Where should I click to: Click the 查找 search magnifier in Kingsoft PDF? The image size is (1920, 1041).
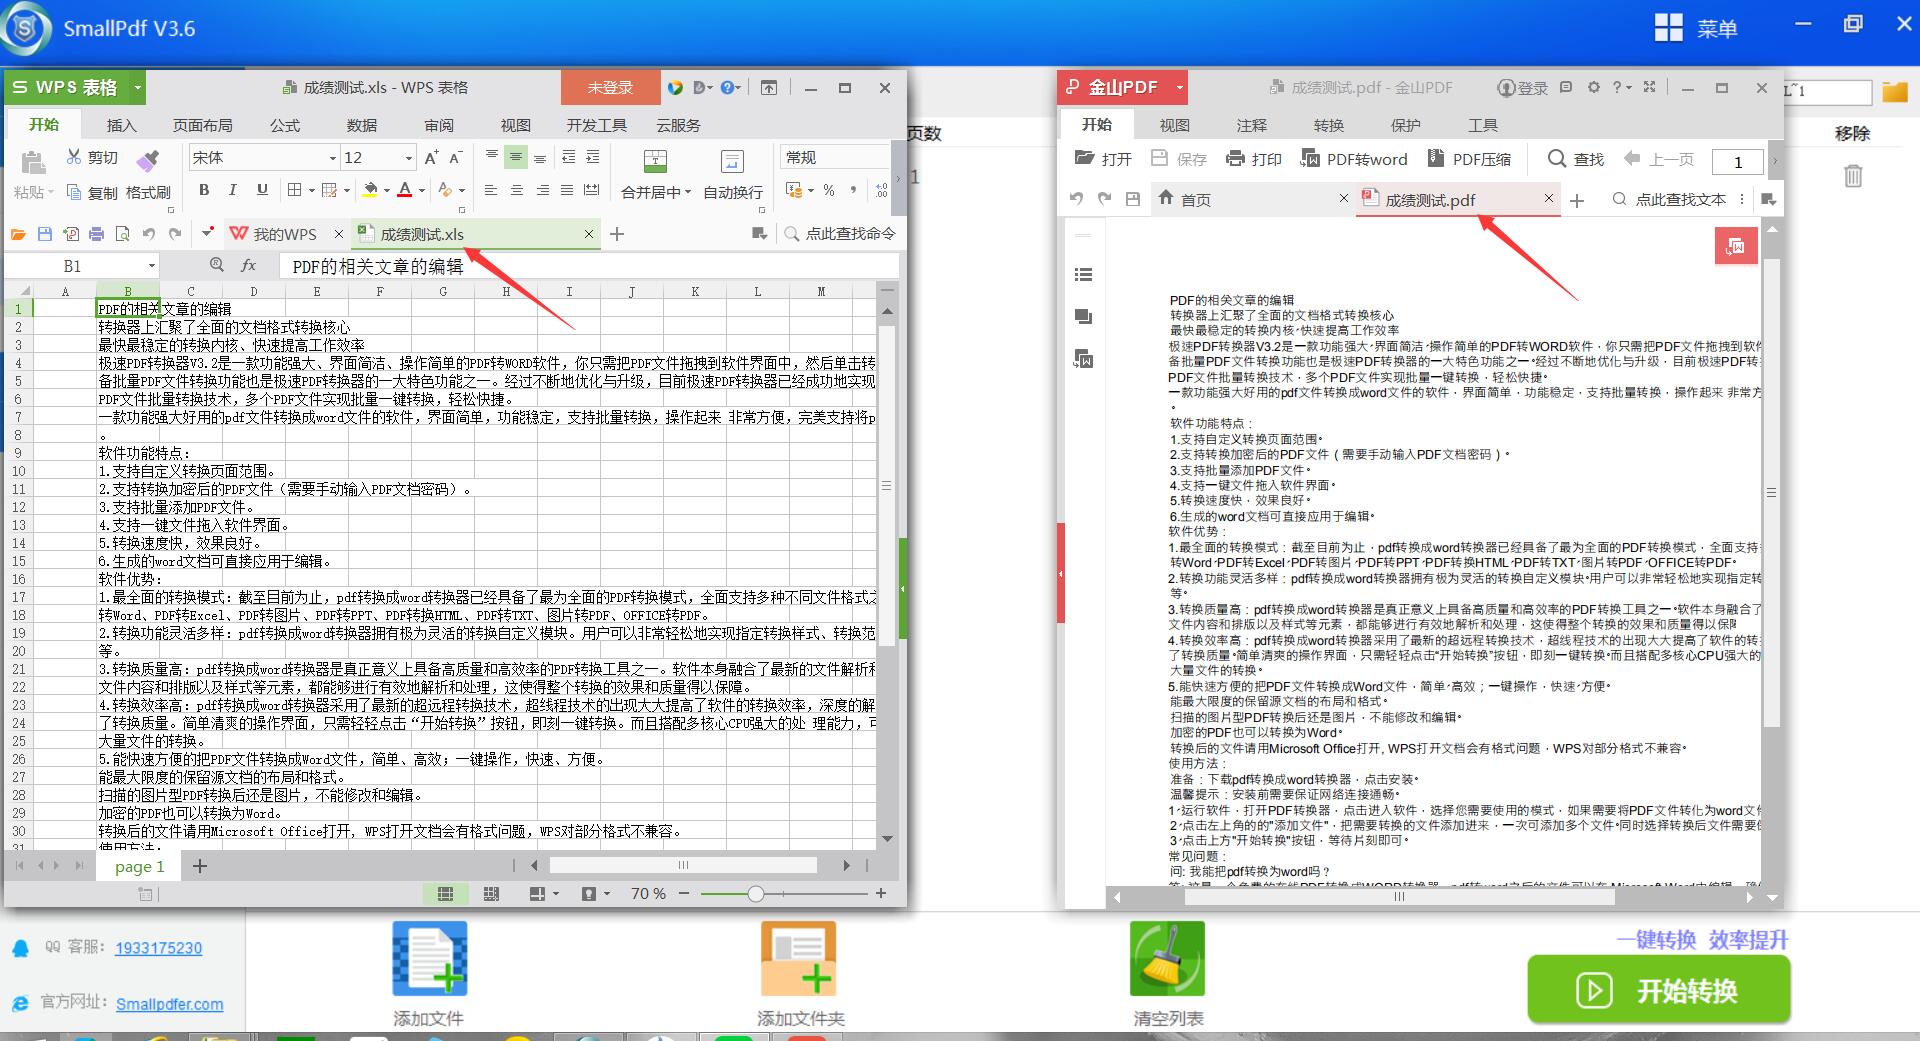click(1557, 158)
